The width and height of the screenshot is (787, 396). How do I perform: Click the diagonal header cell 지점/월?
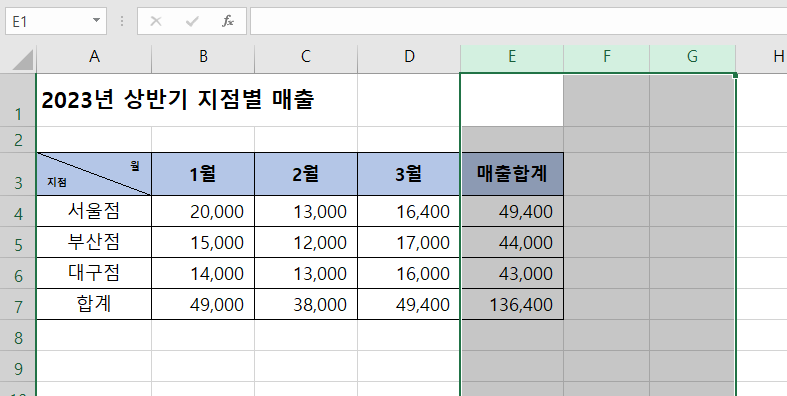tap(94, 174)
